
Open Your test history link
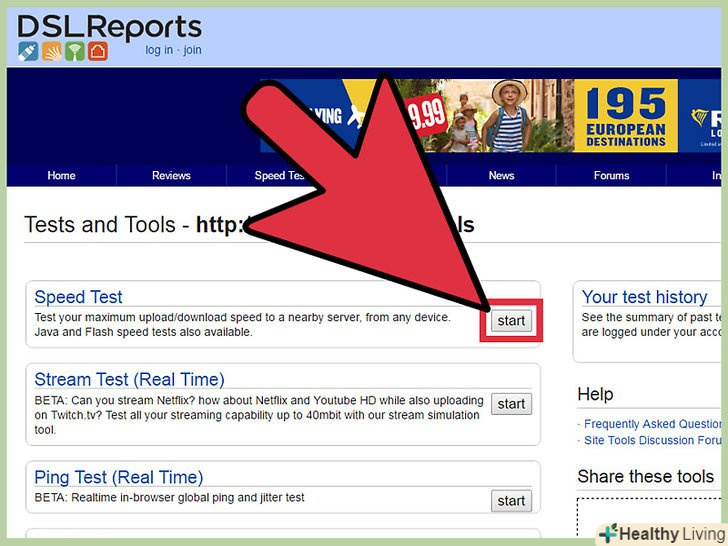(644, 297)
